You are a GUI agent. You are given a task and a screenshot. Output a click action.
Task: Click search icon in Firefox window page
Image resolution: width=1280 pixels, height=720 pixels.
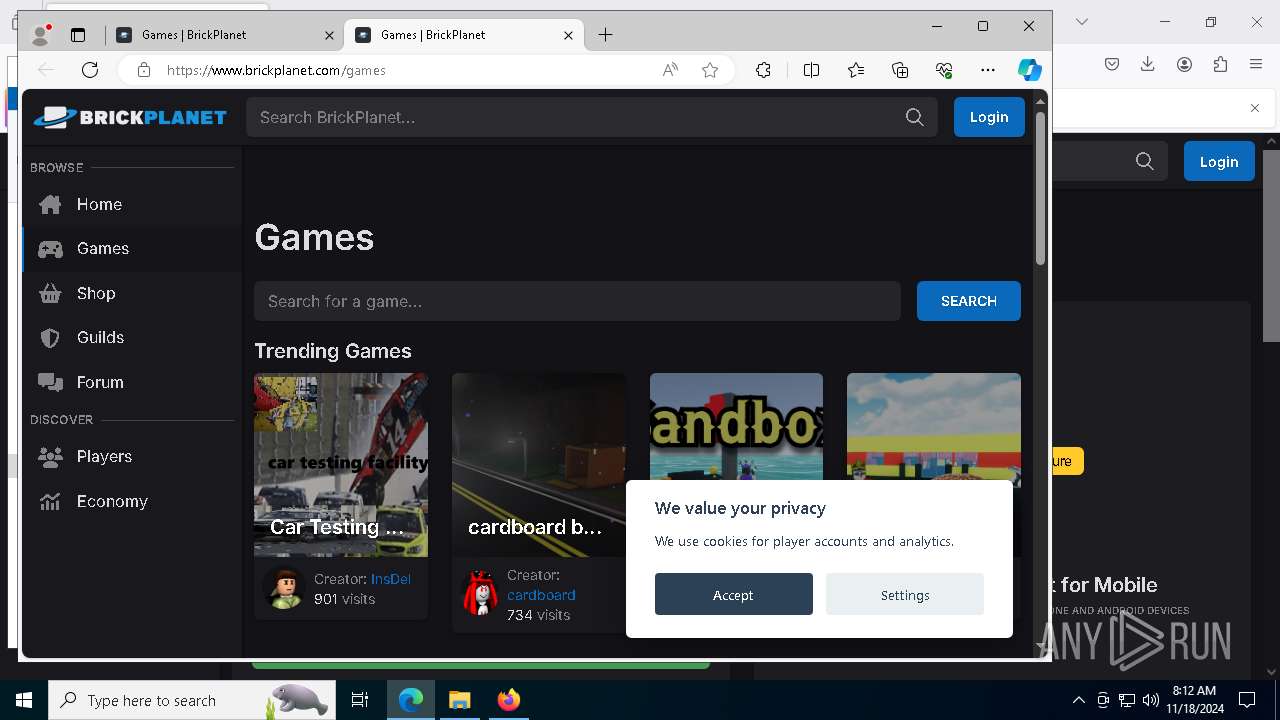pos(1145,162)
